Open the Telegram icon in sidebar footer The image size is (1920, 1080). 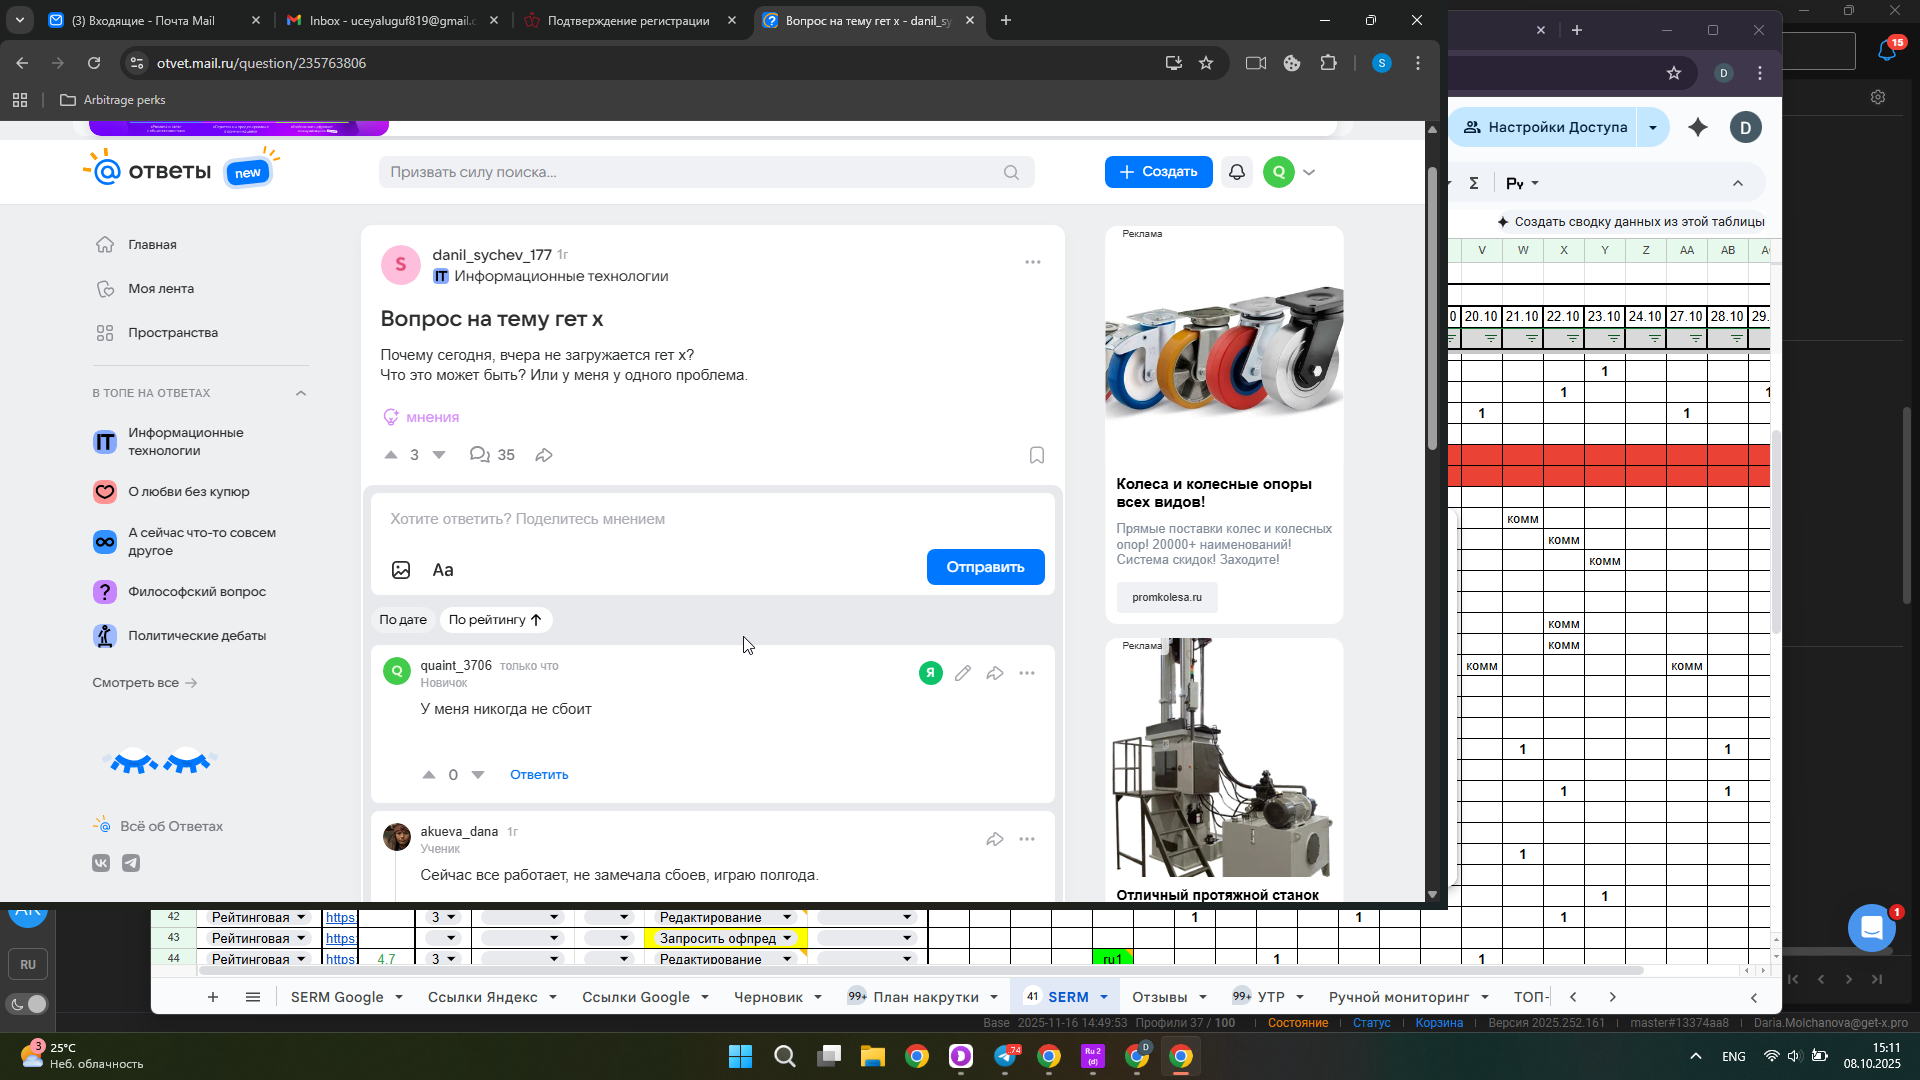click(x=131, y=863)
